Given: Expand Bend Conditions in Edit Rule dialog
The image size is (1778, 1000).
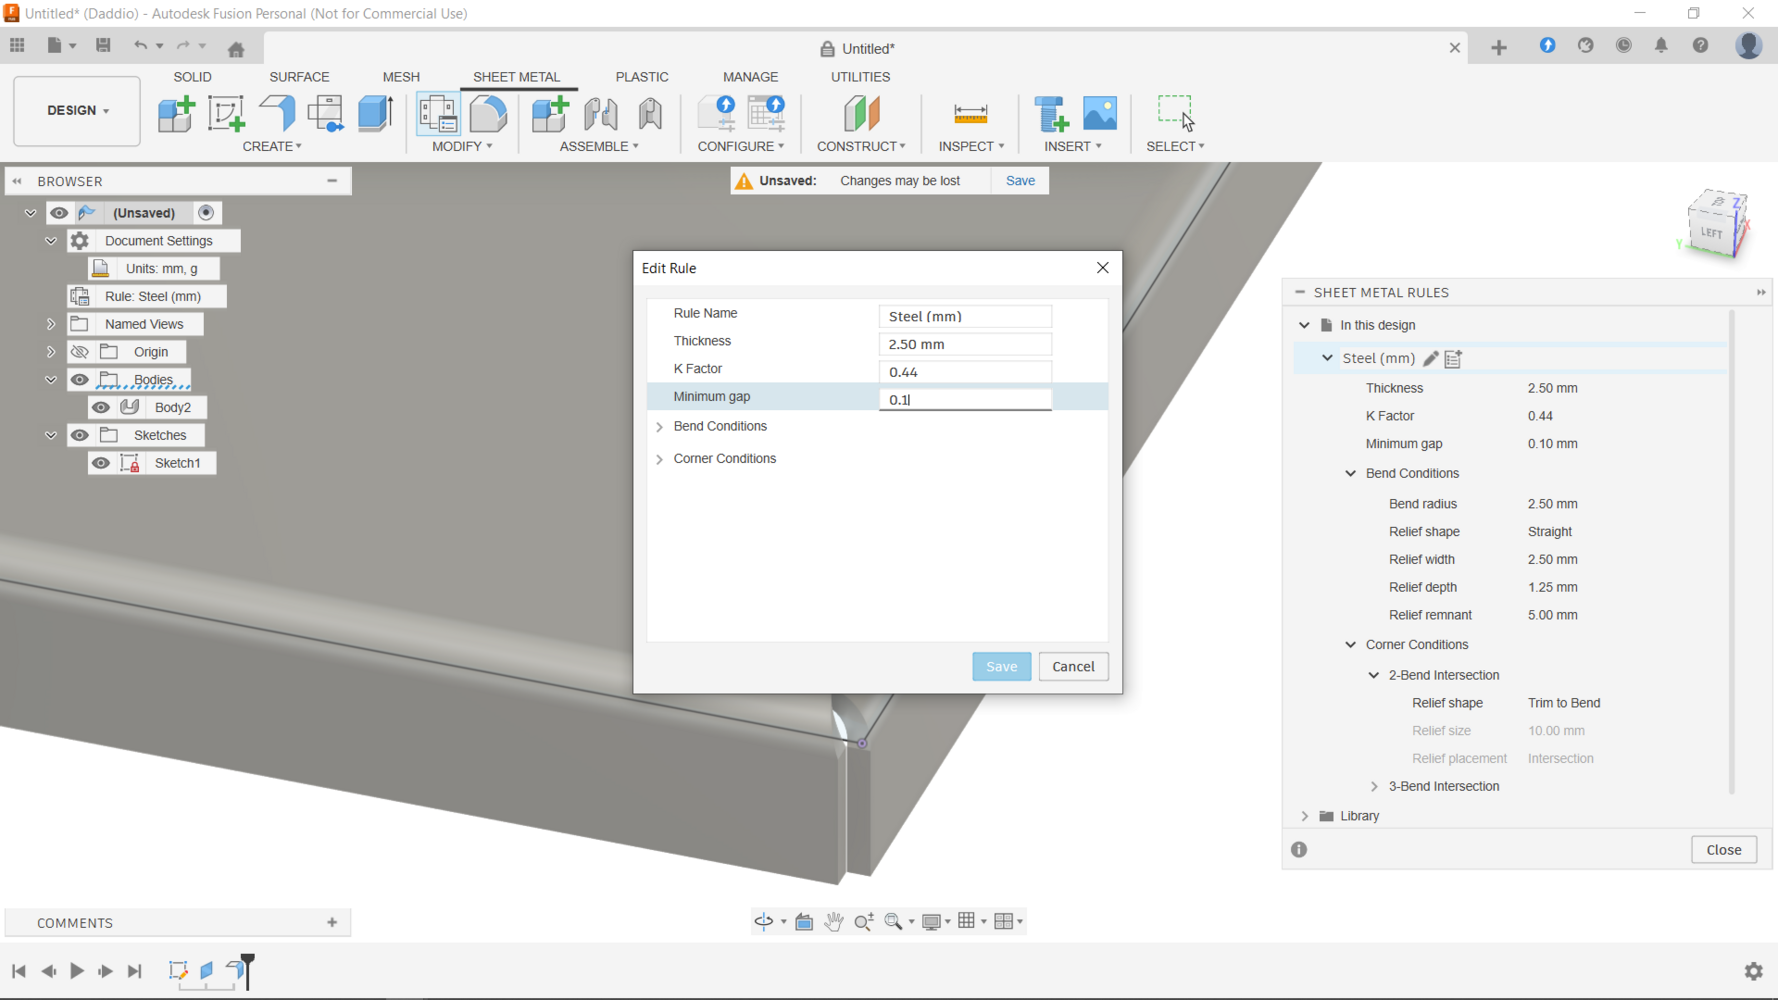Looking at the screenshot, I should (x=660, y=427).
